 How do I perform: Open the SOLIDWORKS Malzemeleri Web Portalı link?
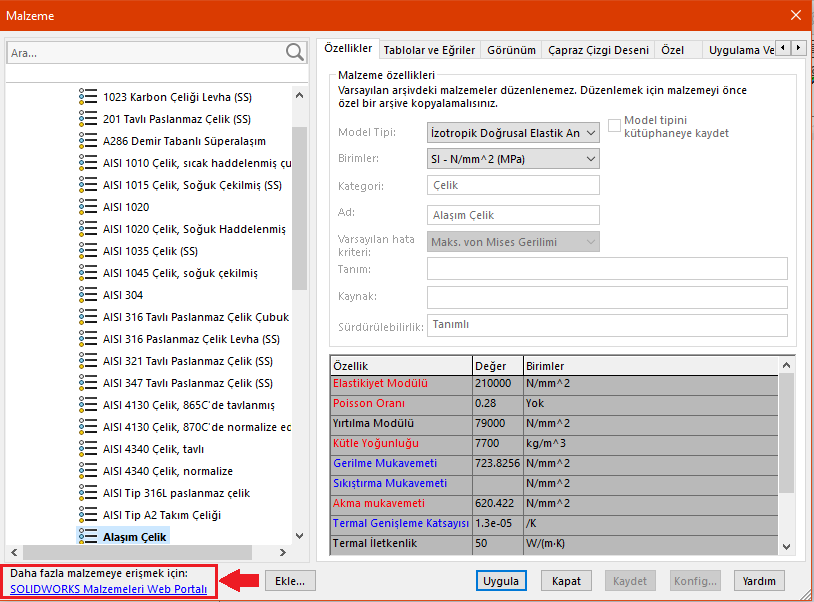coord(109,589)
